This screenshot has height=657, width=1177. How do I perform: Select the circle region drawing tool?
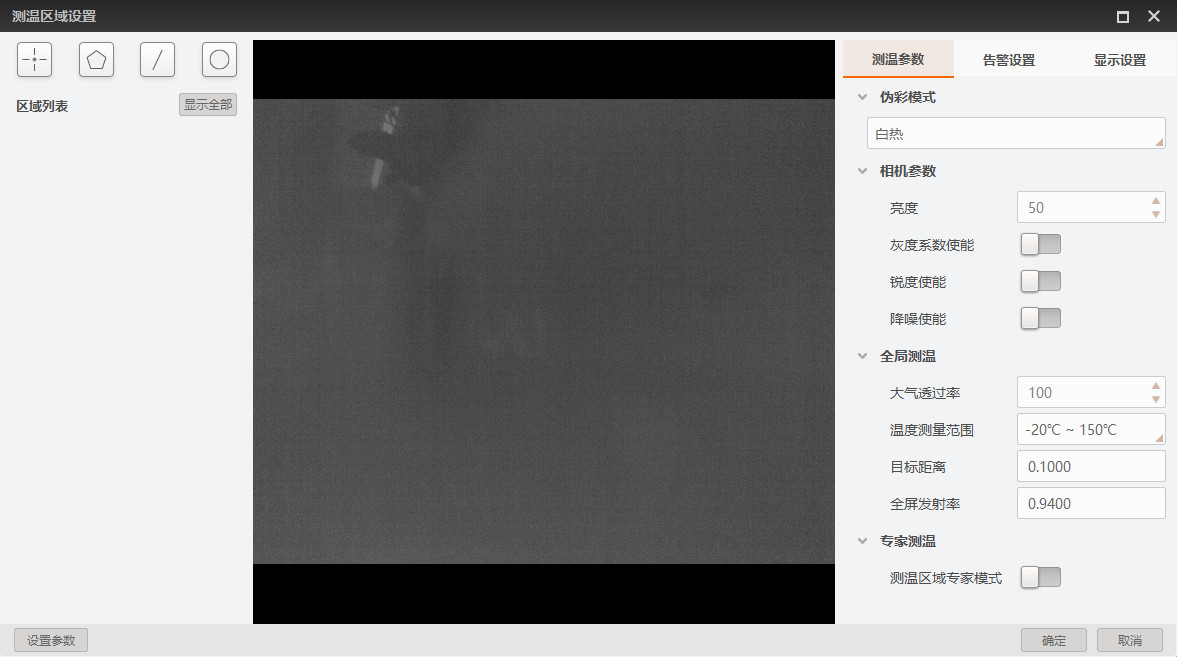pos(219,60)
